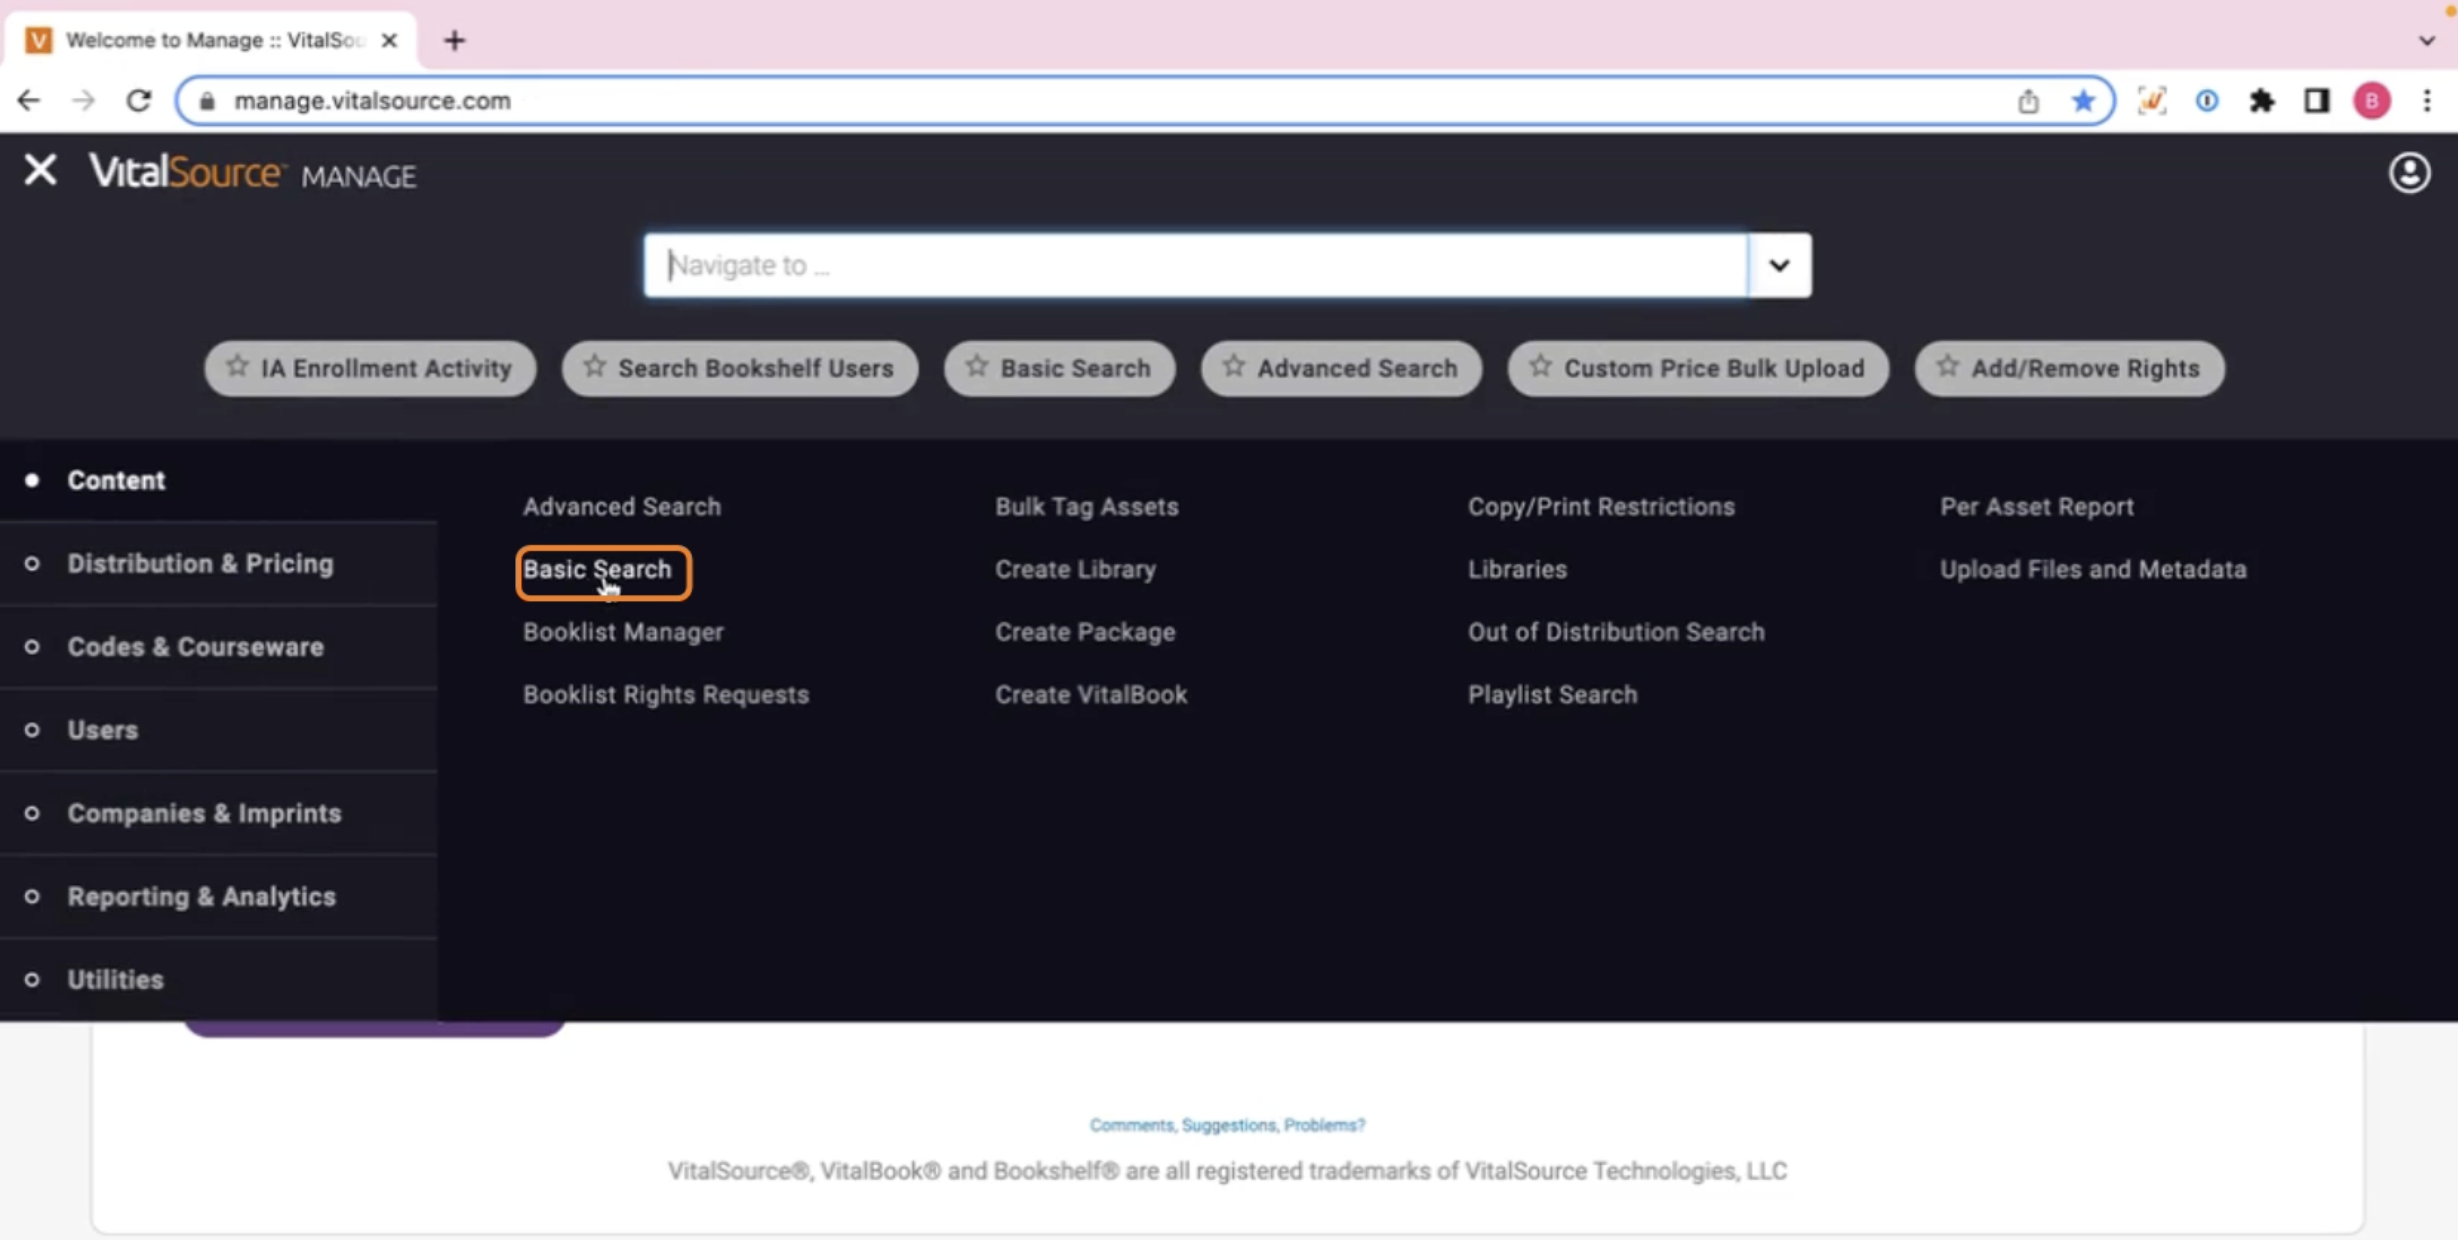Image resolution: width=2458 pixels, height=1240 pixels.
Task: Click the VitalSource Manage logo
Action: point(252,172)
